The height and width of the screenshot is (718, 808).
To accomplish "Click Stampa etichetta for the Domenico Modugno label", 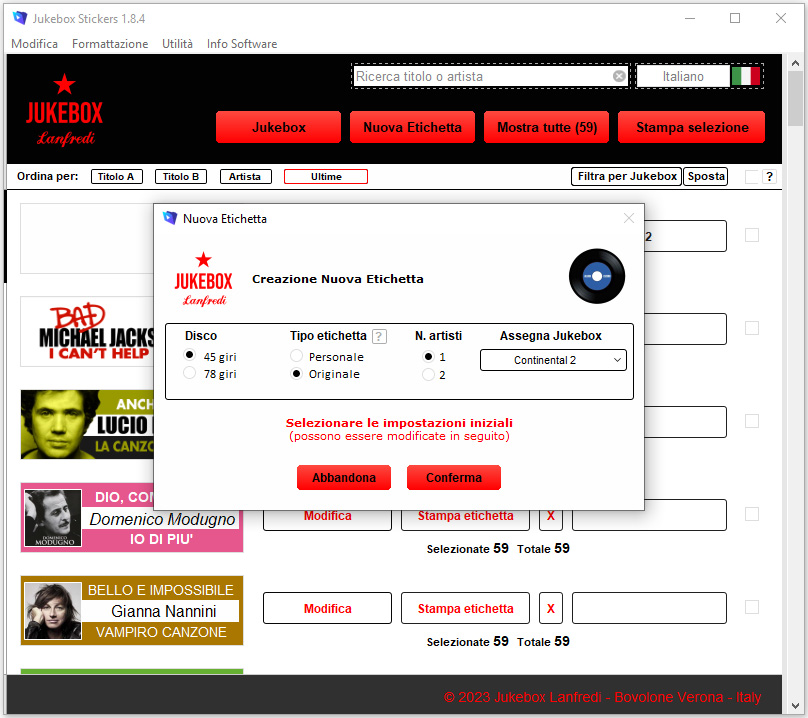I will [465, 516].
